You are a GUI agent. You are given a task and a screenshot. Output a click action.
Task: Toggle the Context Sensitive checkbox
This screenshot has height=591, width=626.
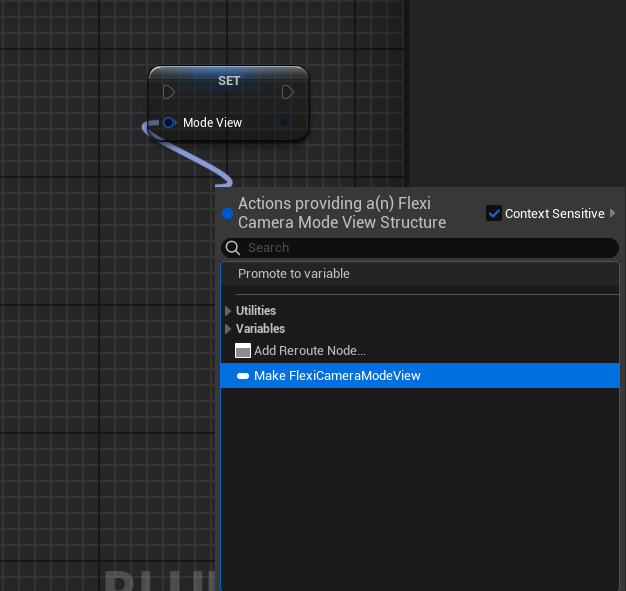(493, 213)
